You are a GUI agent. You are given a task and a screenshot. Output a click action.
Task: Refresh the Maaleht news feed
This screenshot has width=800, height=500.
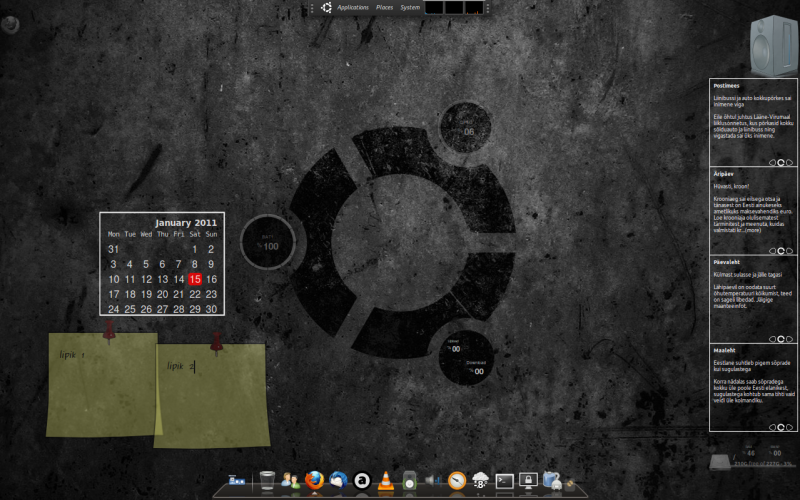click(x=781, y=428)
